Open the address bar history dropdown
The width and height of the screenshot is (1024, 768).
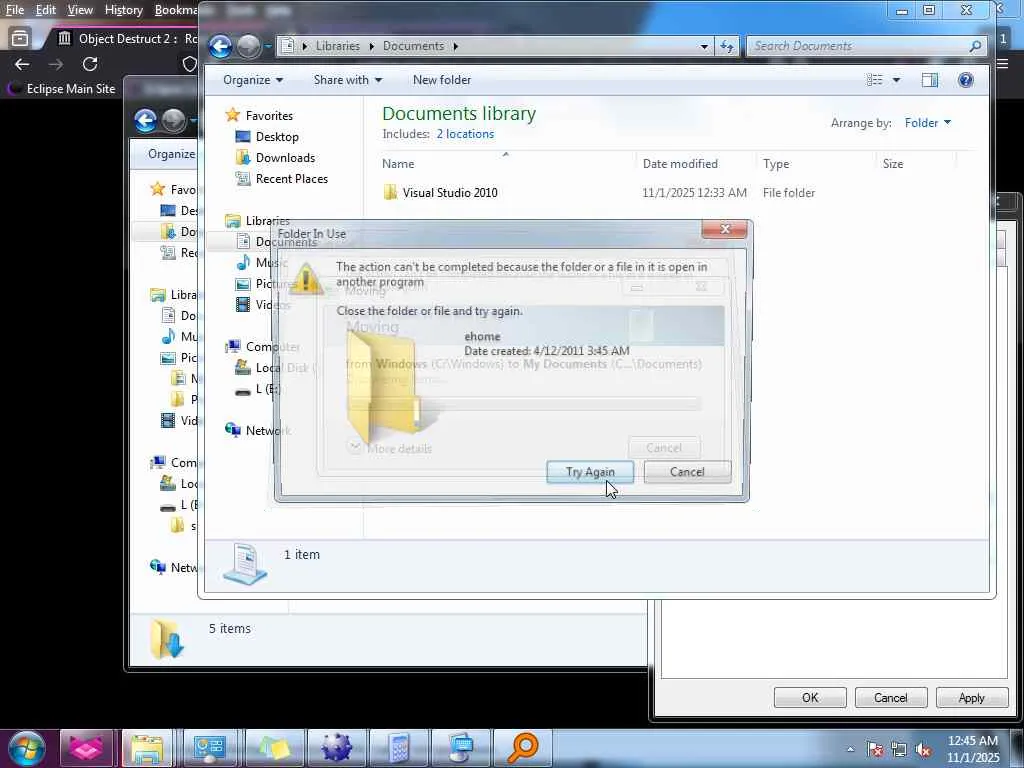click(704, 46)
